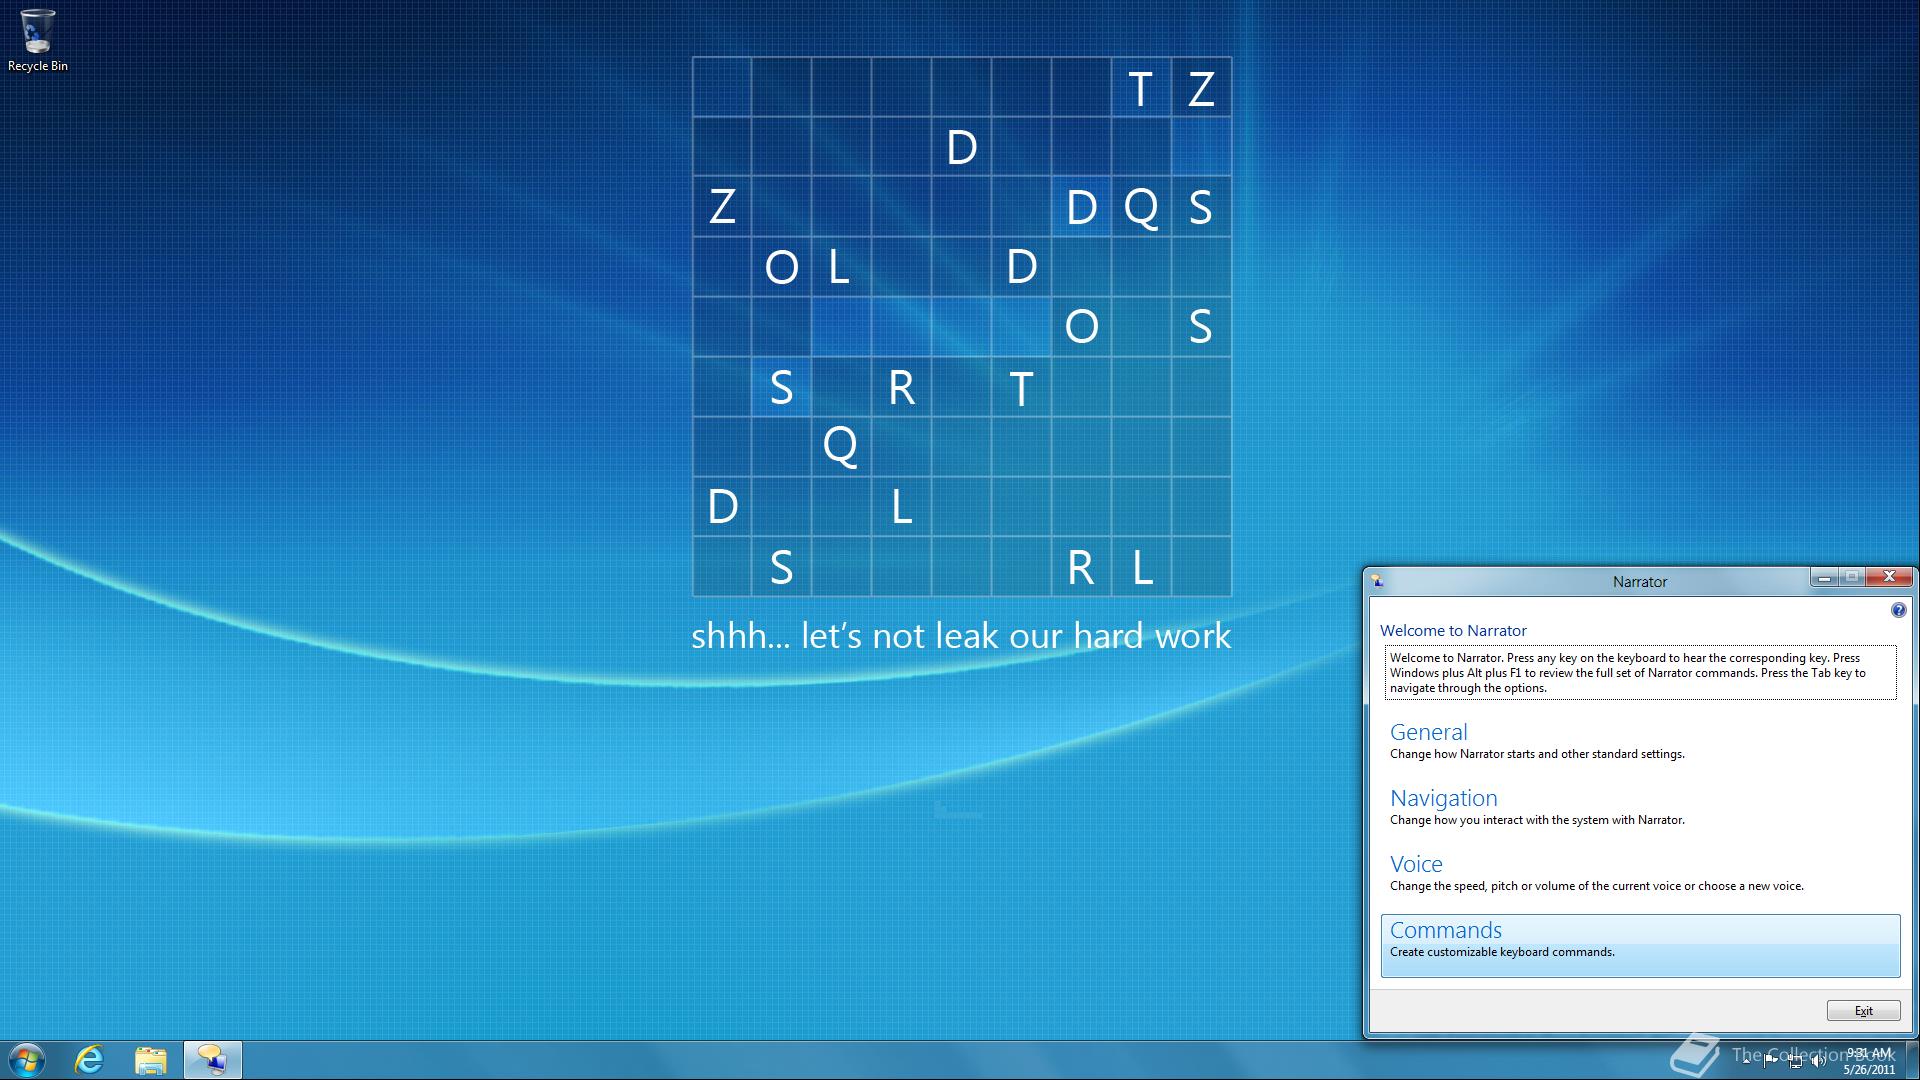Minimize the Narrator window
Viewport: 1920px width, 1080px height.
(1824, 577)
